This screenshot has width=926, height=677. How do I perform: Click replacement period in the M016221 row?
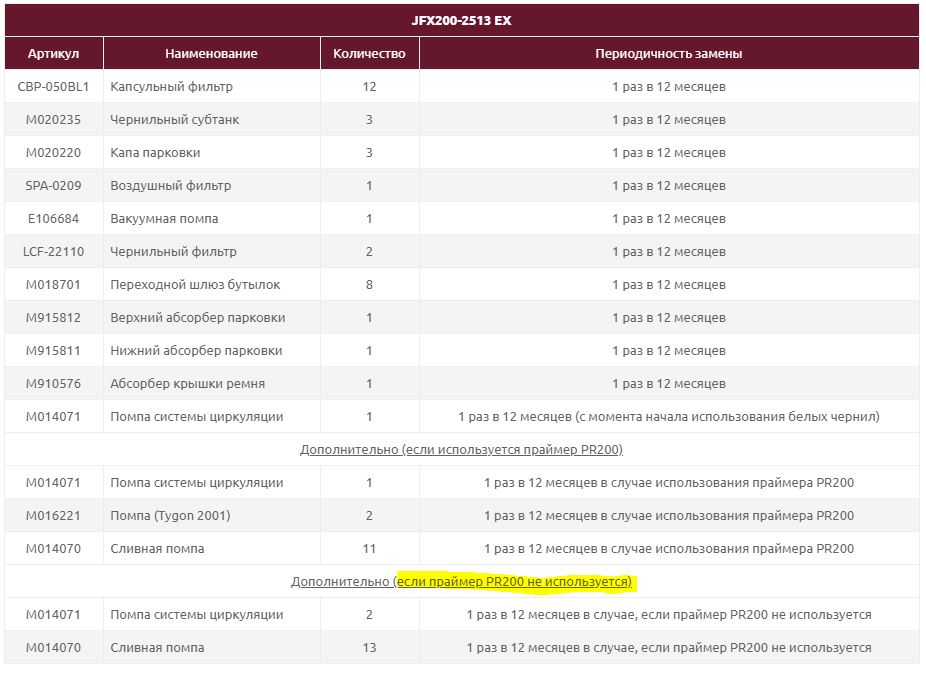669,516
